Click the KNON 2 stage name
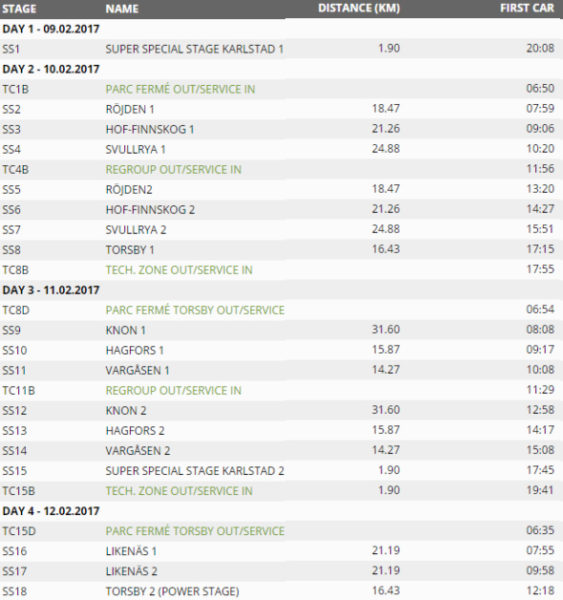Screen dimensions: 563x600 pyautogui.click(x=126, y=411)
